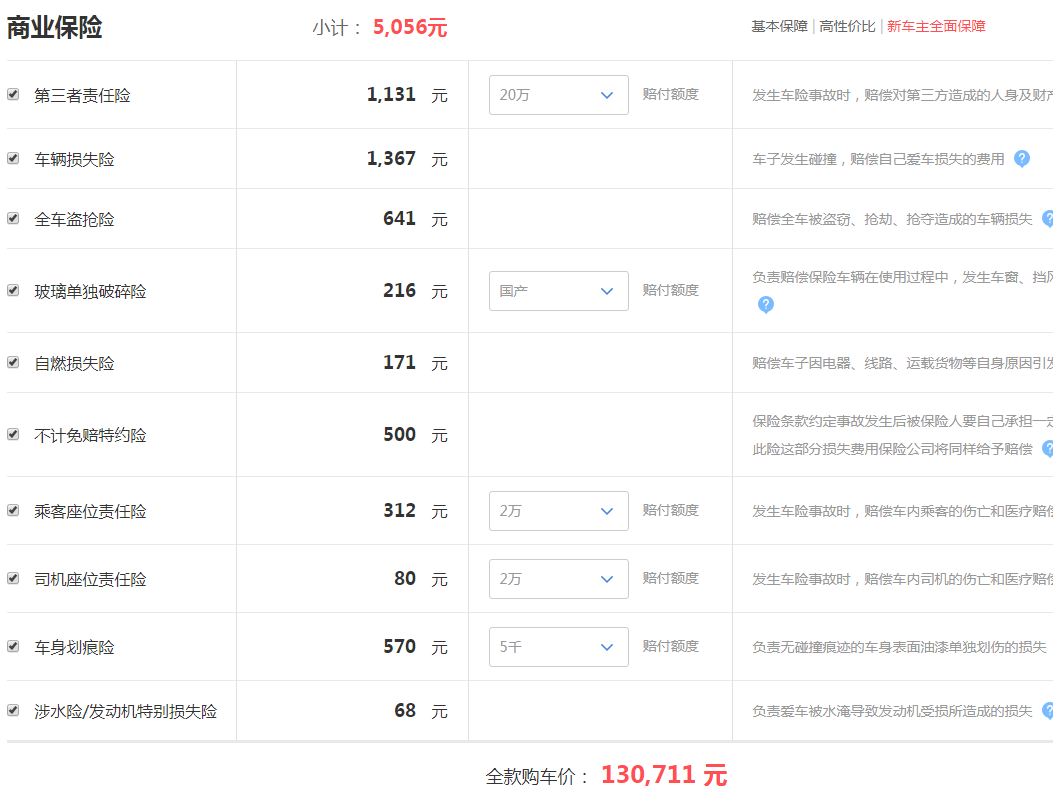The width and height of the screenshot is (1053, 786).
Task: Click the 5,056元 subtotal amount
Action: (410, 28)
